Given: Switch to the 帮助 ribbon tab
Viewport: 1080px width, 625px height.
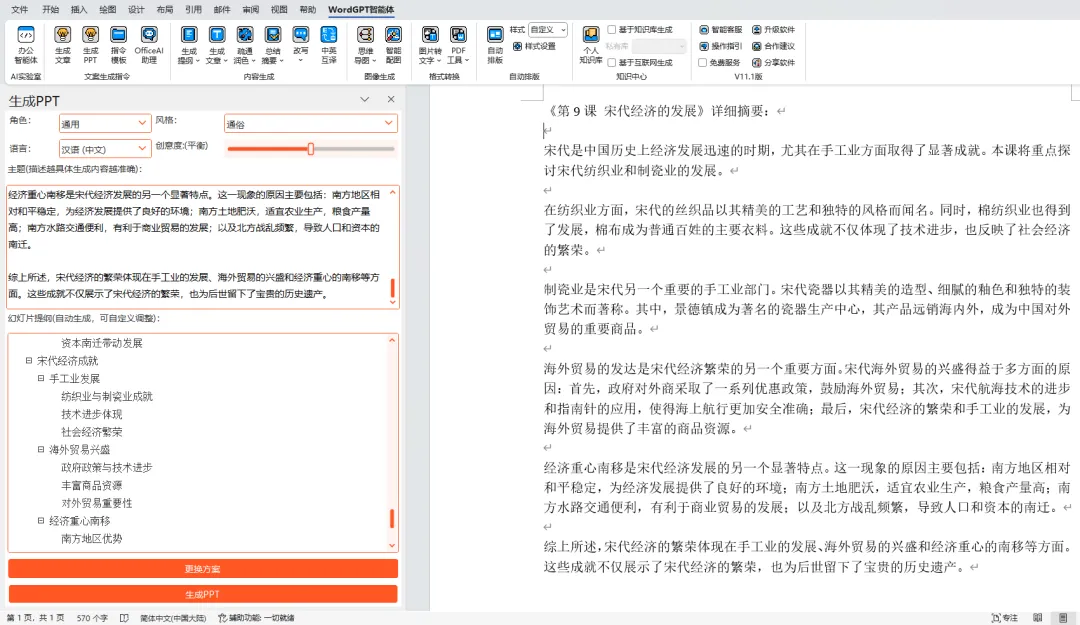Looking at the screenshot, I should point(307,10).
